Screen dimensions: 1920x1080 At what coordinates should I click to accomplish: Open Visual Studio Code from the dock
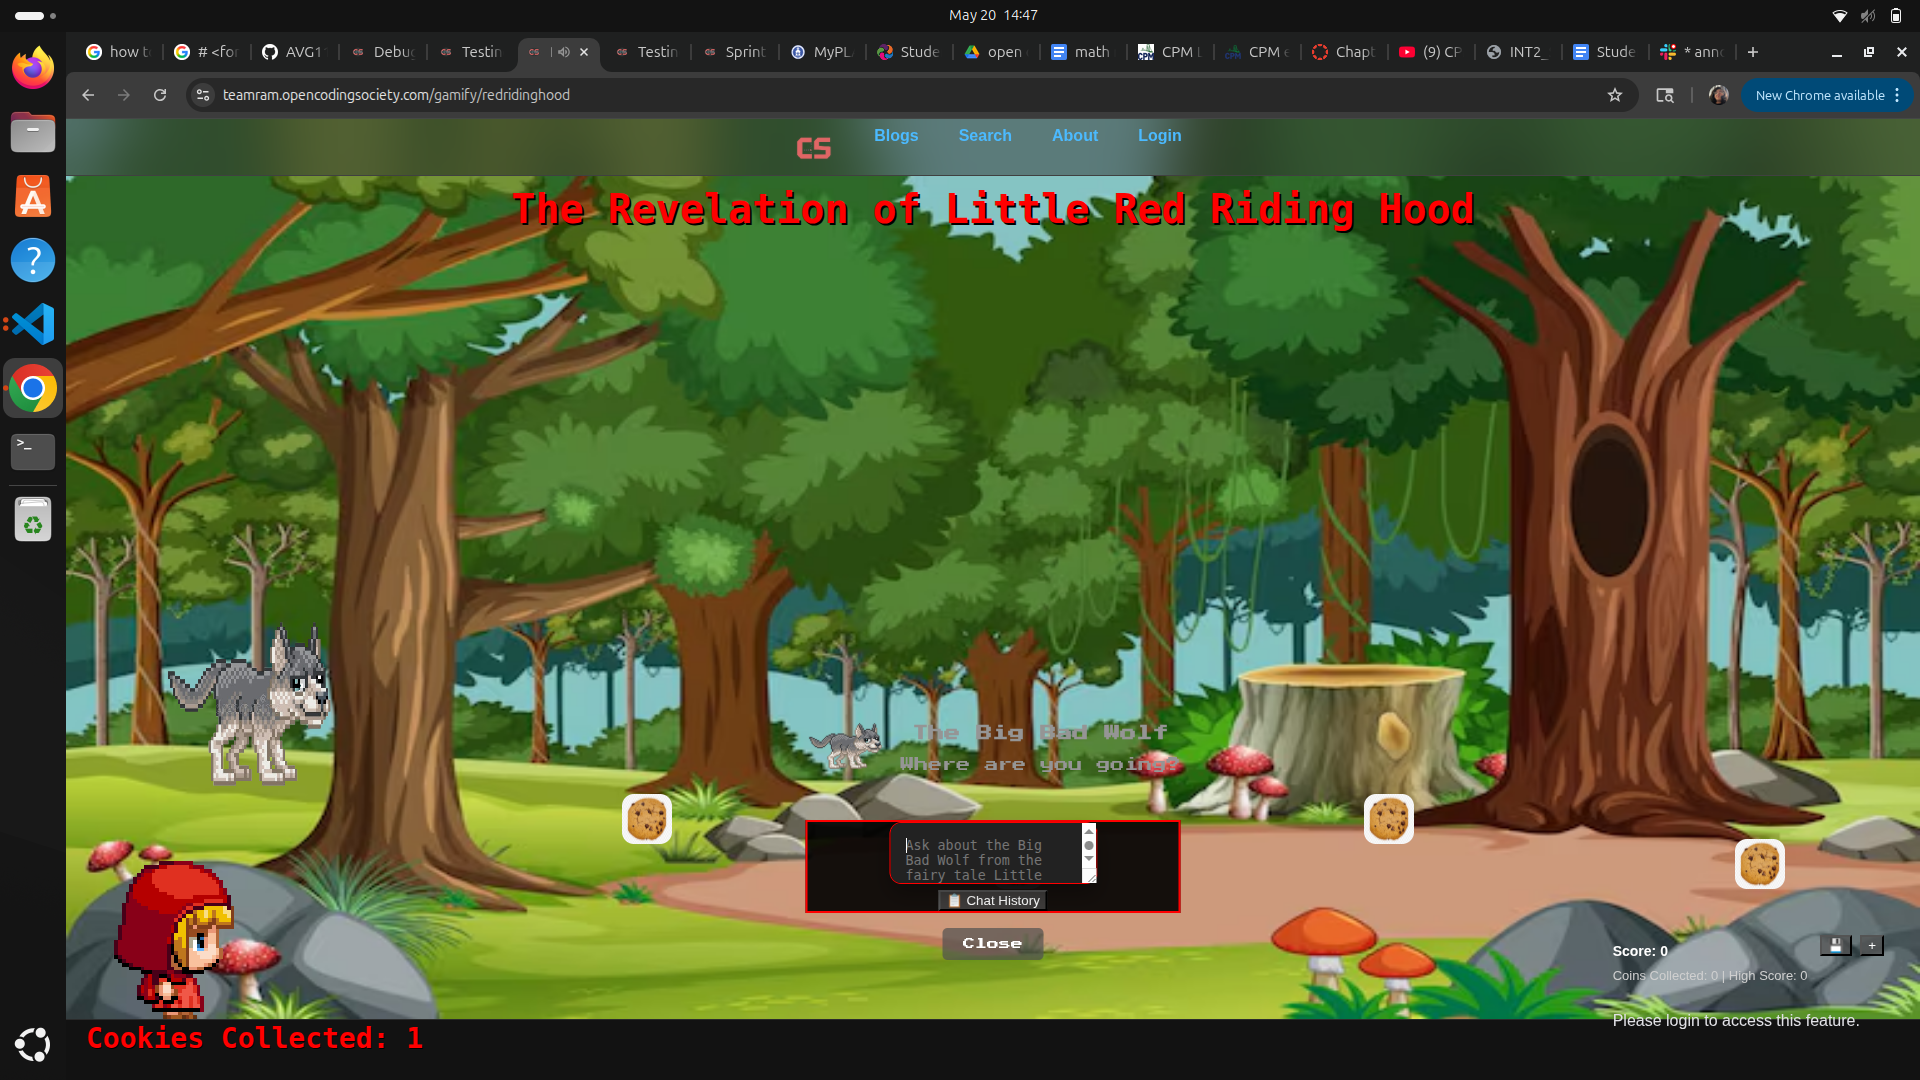33,324
